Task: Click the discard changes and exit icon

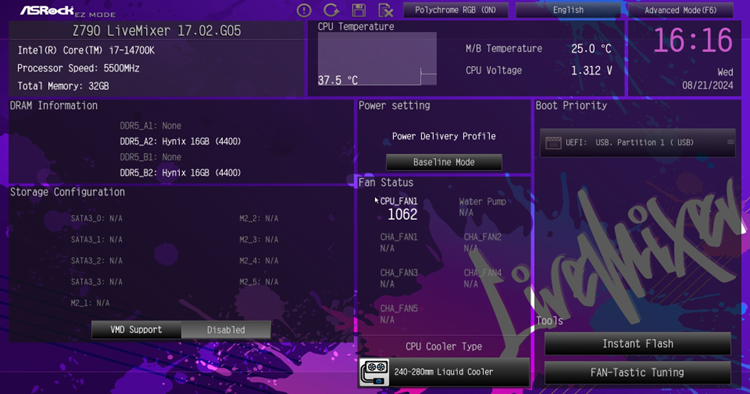Action: pos(386,10)
